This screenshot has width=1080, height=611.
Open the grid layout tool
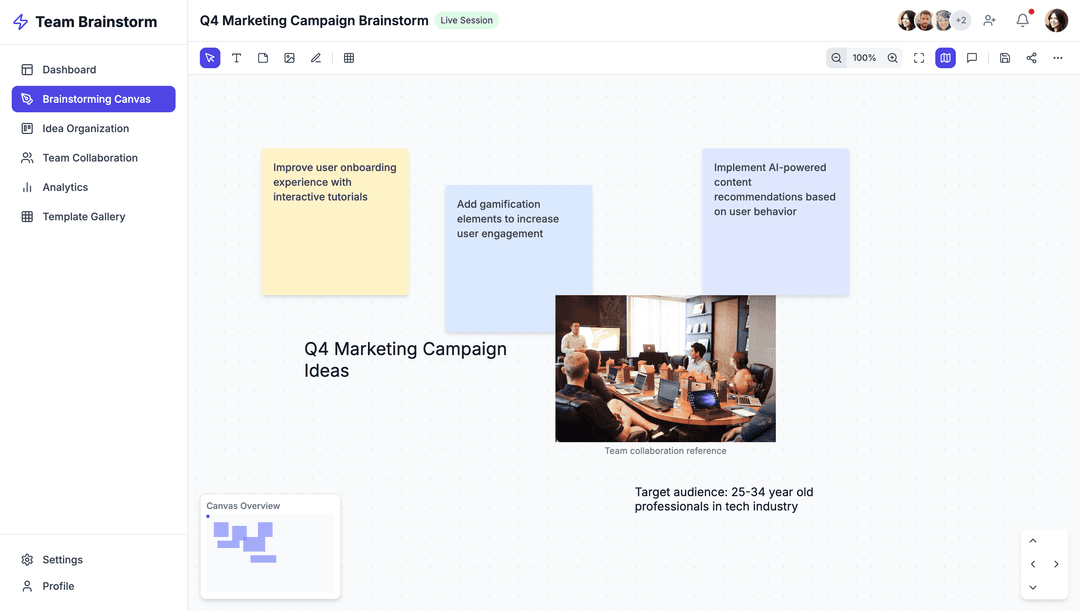pos(348,57)
